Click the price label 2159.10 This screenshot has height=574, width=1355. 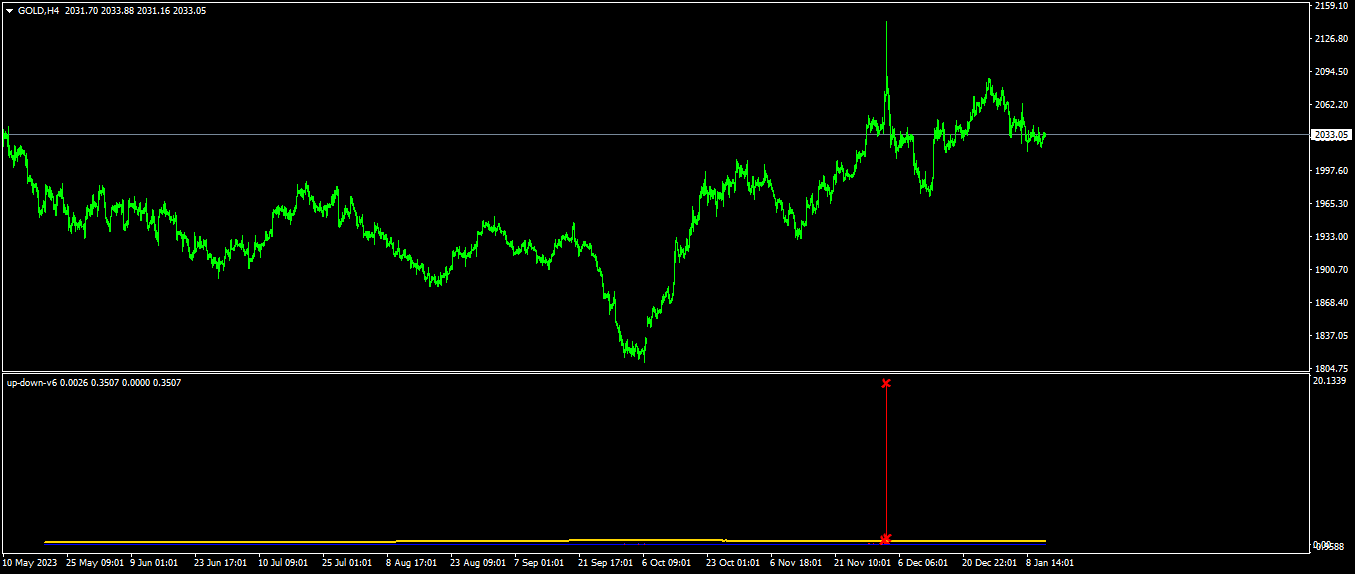click(1332, 6)
